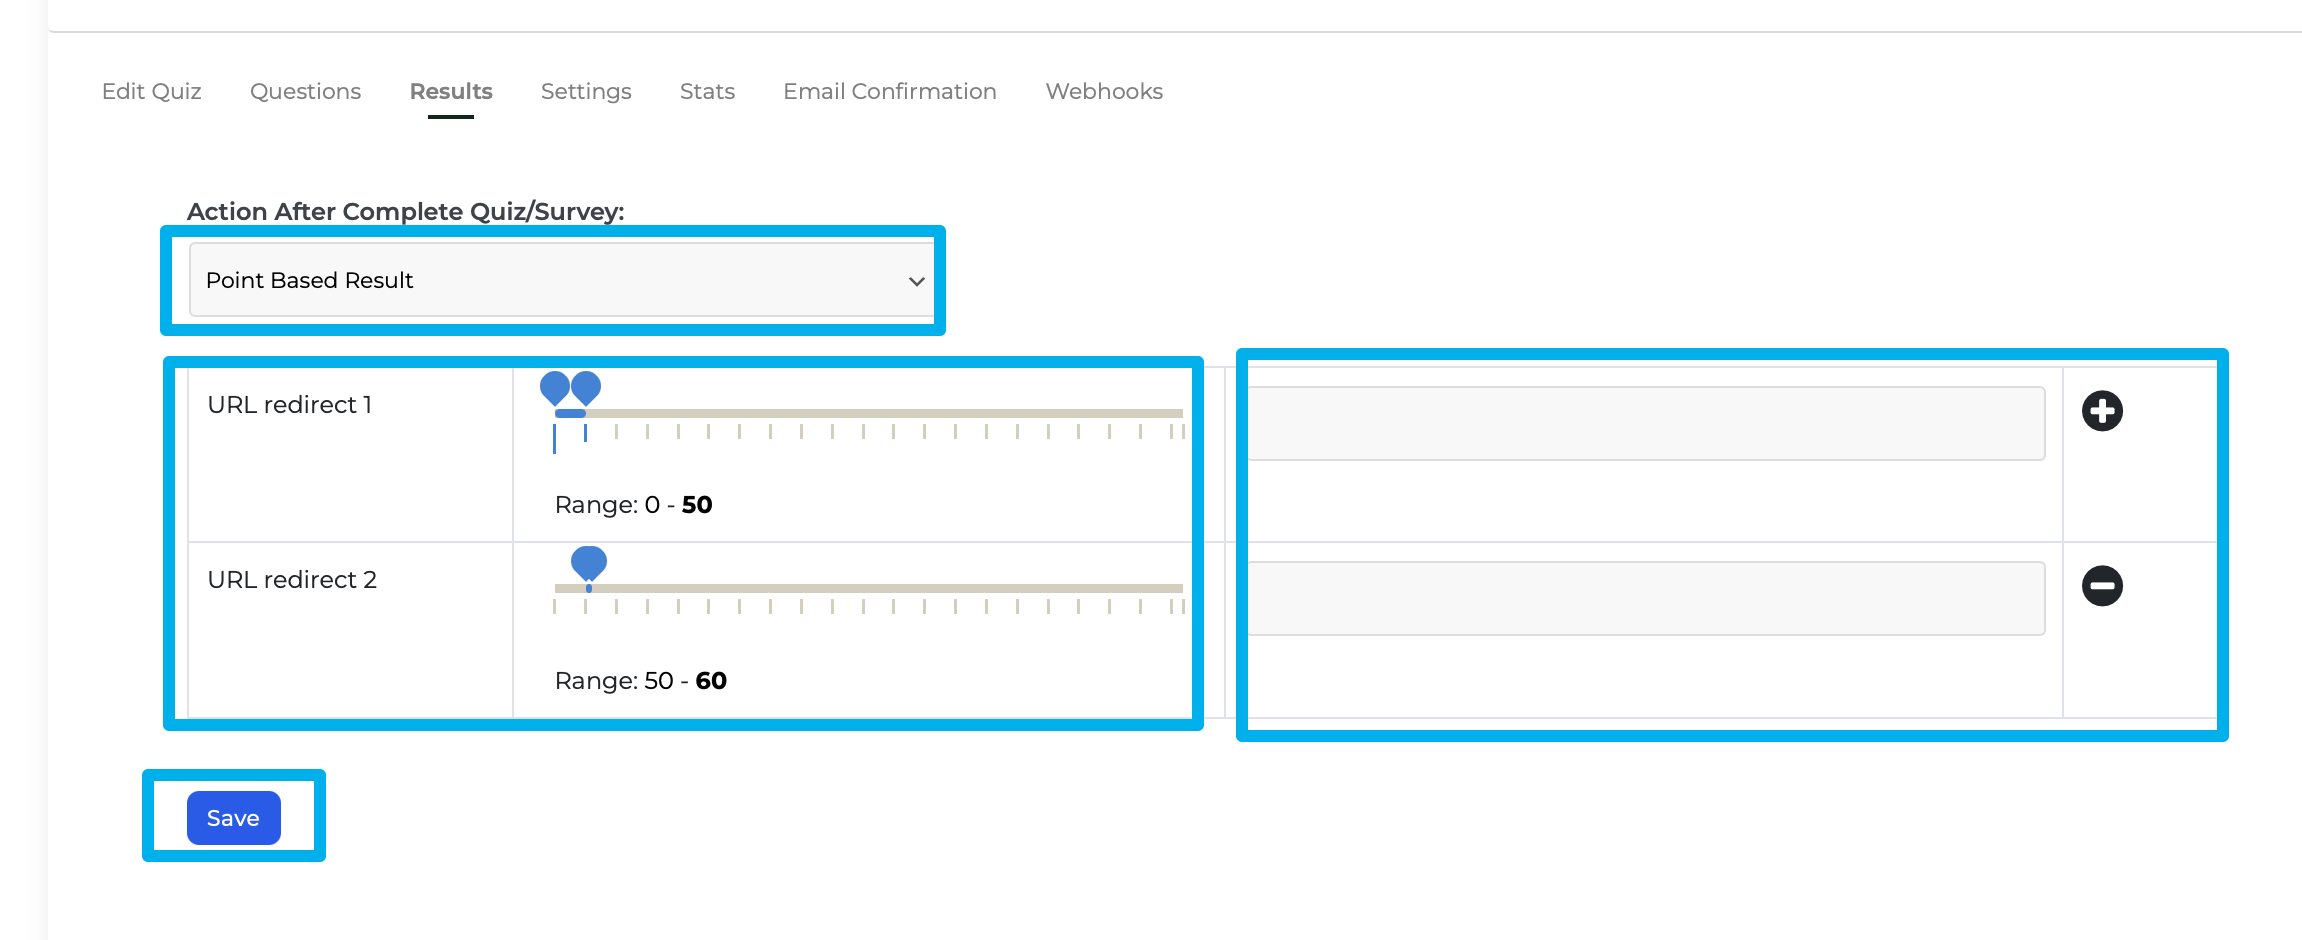Switch to the Questions tab
Image resolution: width=2302 pixels, height=940 pixels.
click(305, 91)
